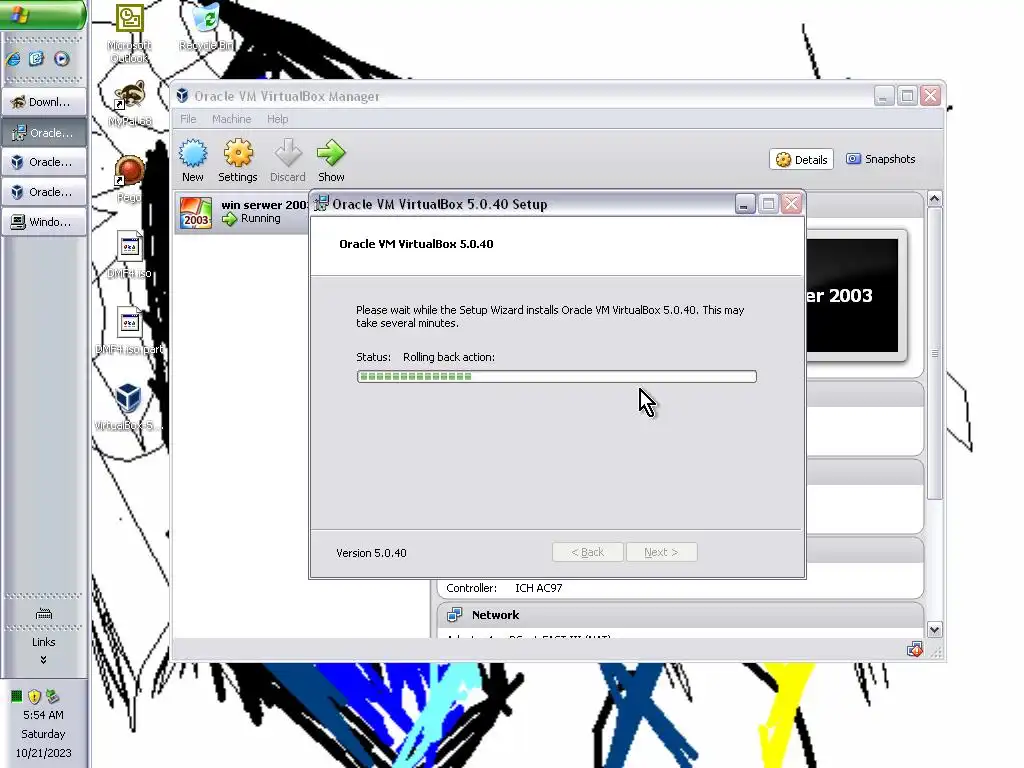Click the Controller: ICH AC97 text
Screen dimensions: 1024x768
(x=504, y=588)
